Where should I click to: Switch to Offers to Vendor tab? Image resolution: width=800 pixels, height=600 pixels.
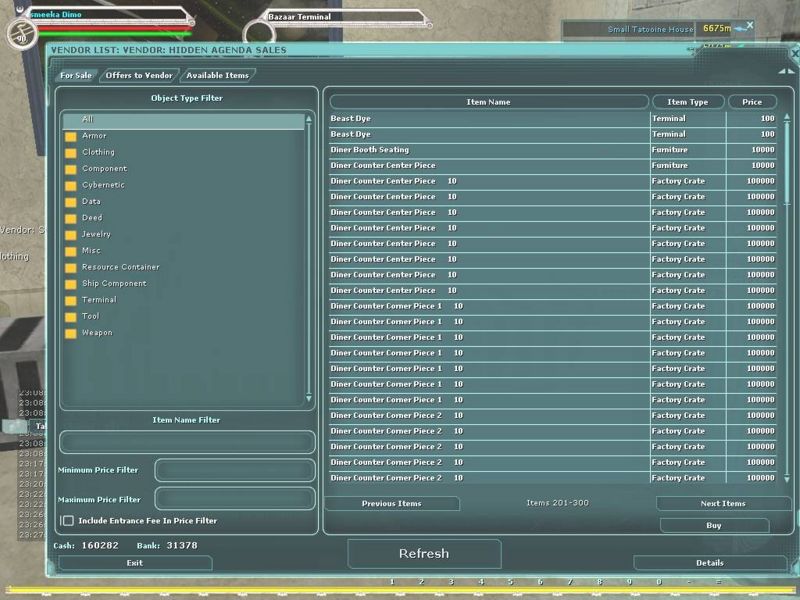(139, 75)
